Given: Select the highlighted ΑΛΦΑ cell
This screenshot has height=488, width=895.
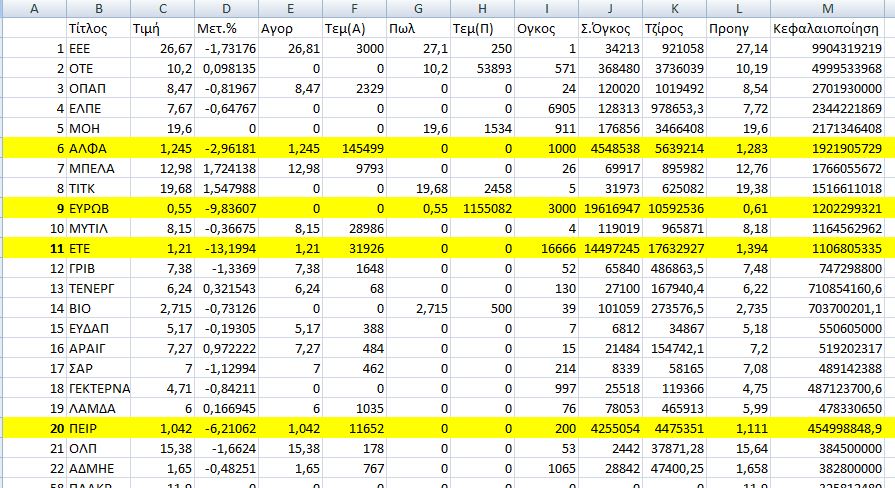Looking at the screenshot, I should (x=99, y=148).
